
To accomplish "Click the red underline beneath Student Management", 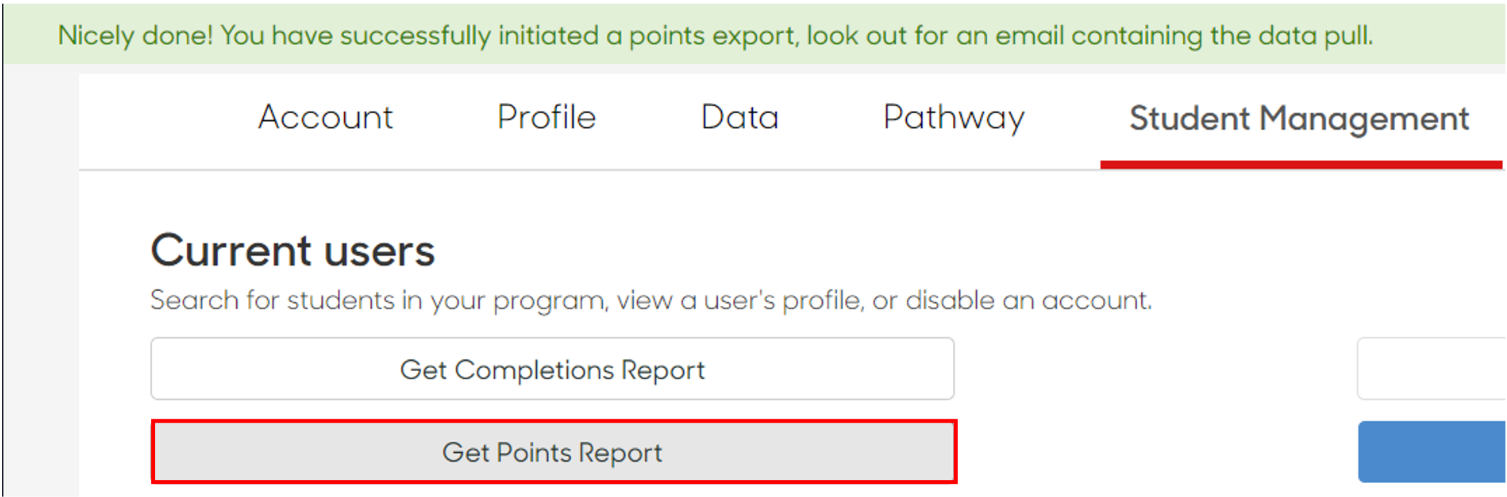I will point(1301,165).
